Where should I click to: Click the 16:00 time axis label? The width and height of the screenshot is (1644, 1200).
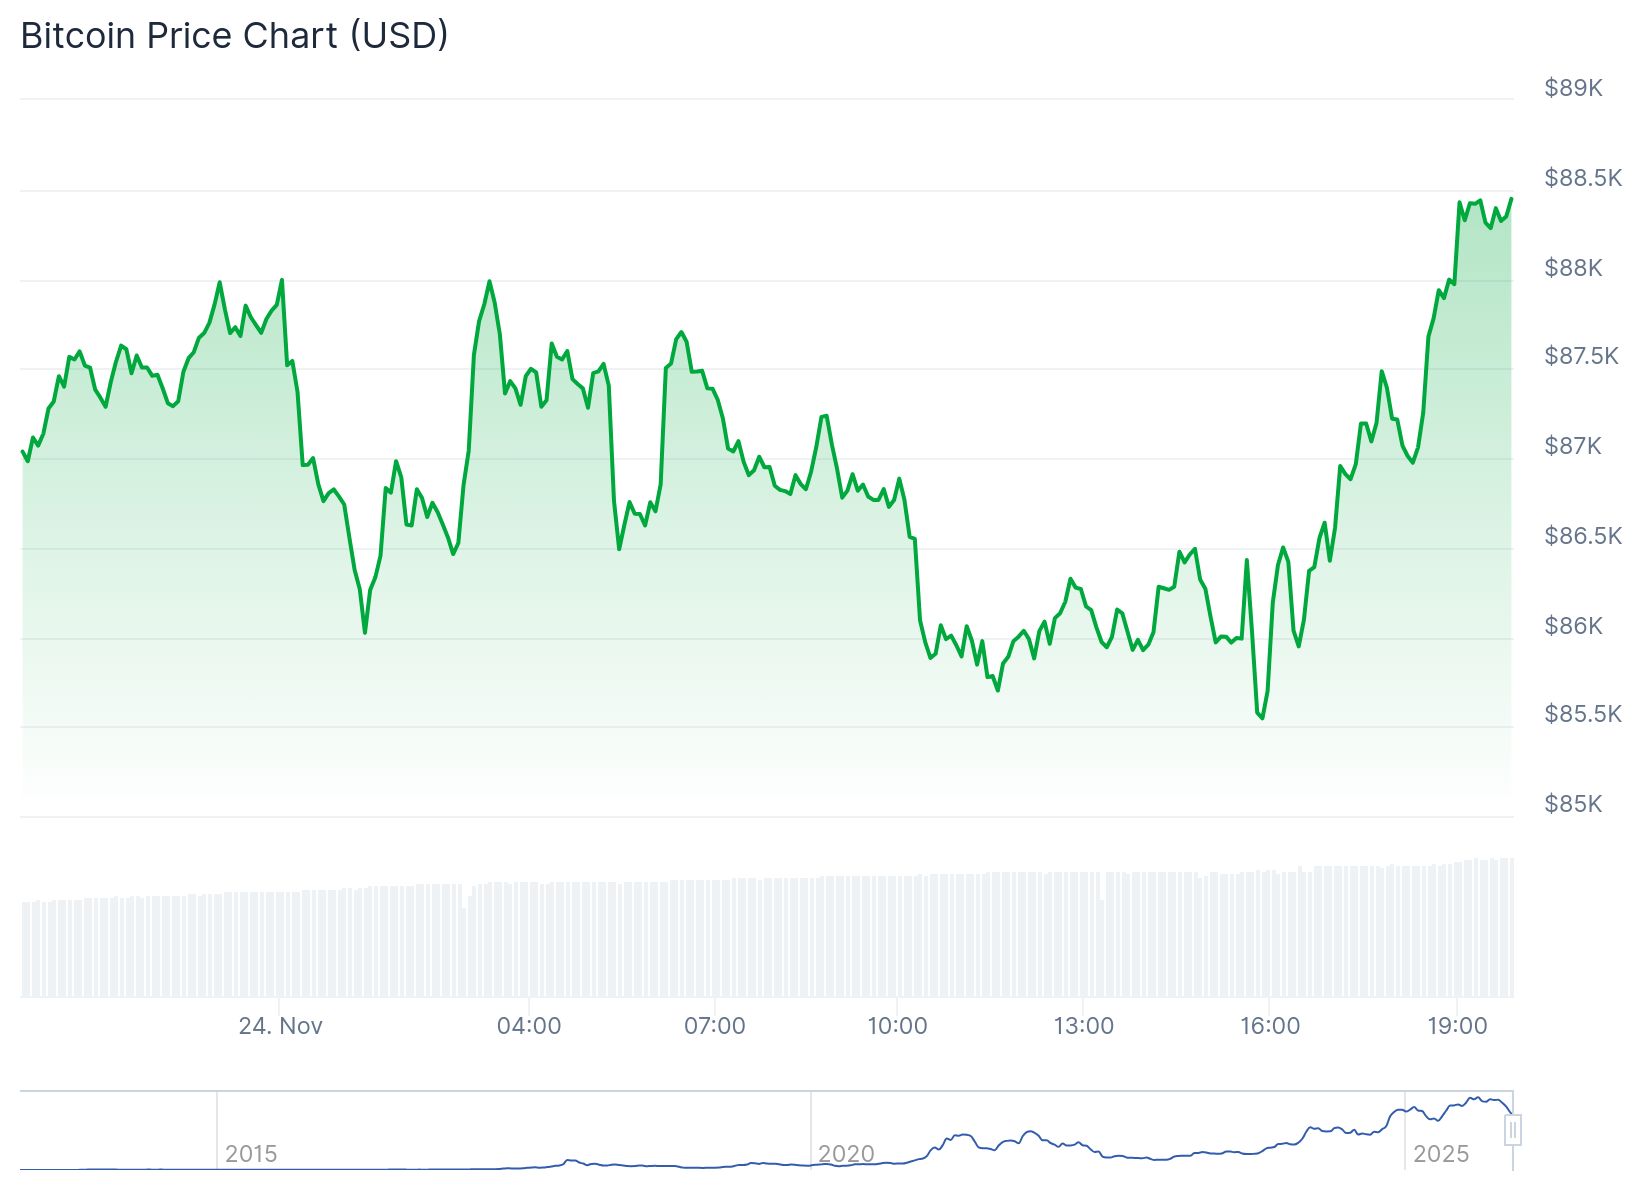click(1270, 1026)
